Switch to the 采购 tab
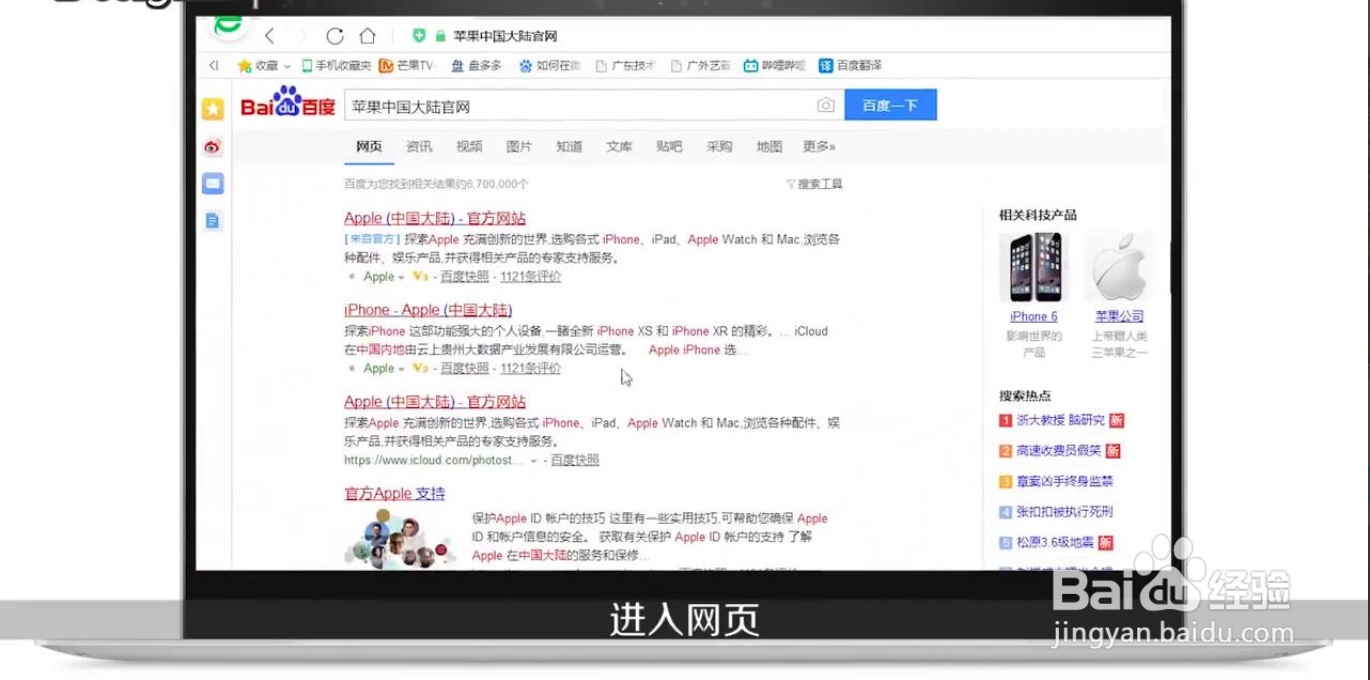1370x680 pixels. click(719, 147)
